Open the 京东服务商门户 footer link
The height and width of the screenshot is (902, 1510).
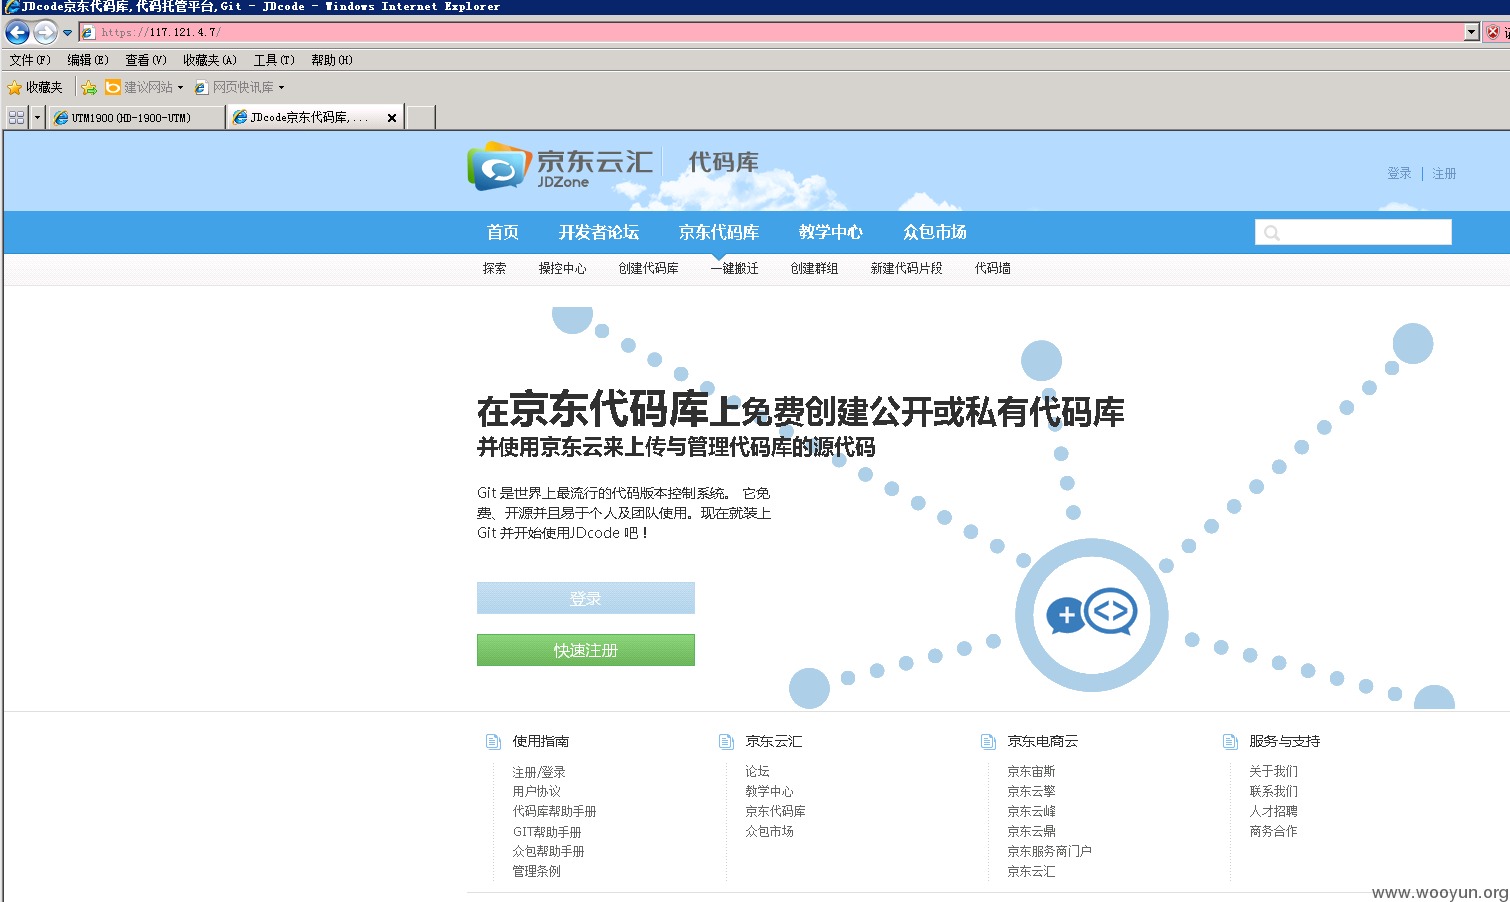pyautogui.click(x=1049, y=851)
